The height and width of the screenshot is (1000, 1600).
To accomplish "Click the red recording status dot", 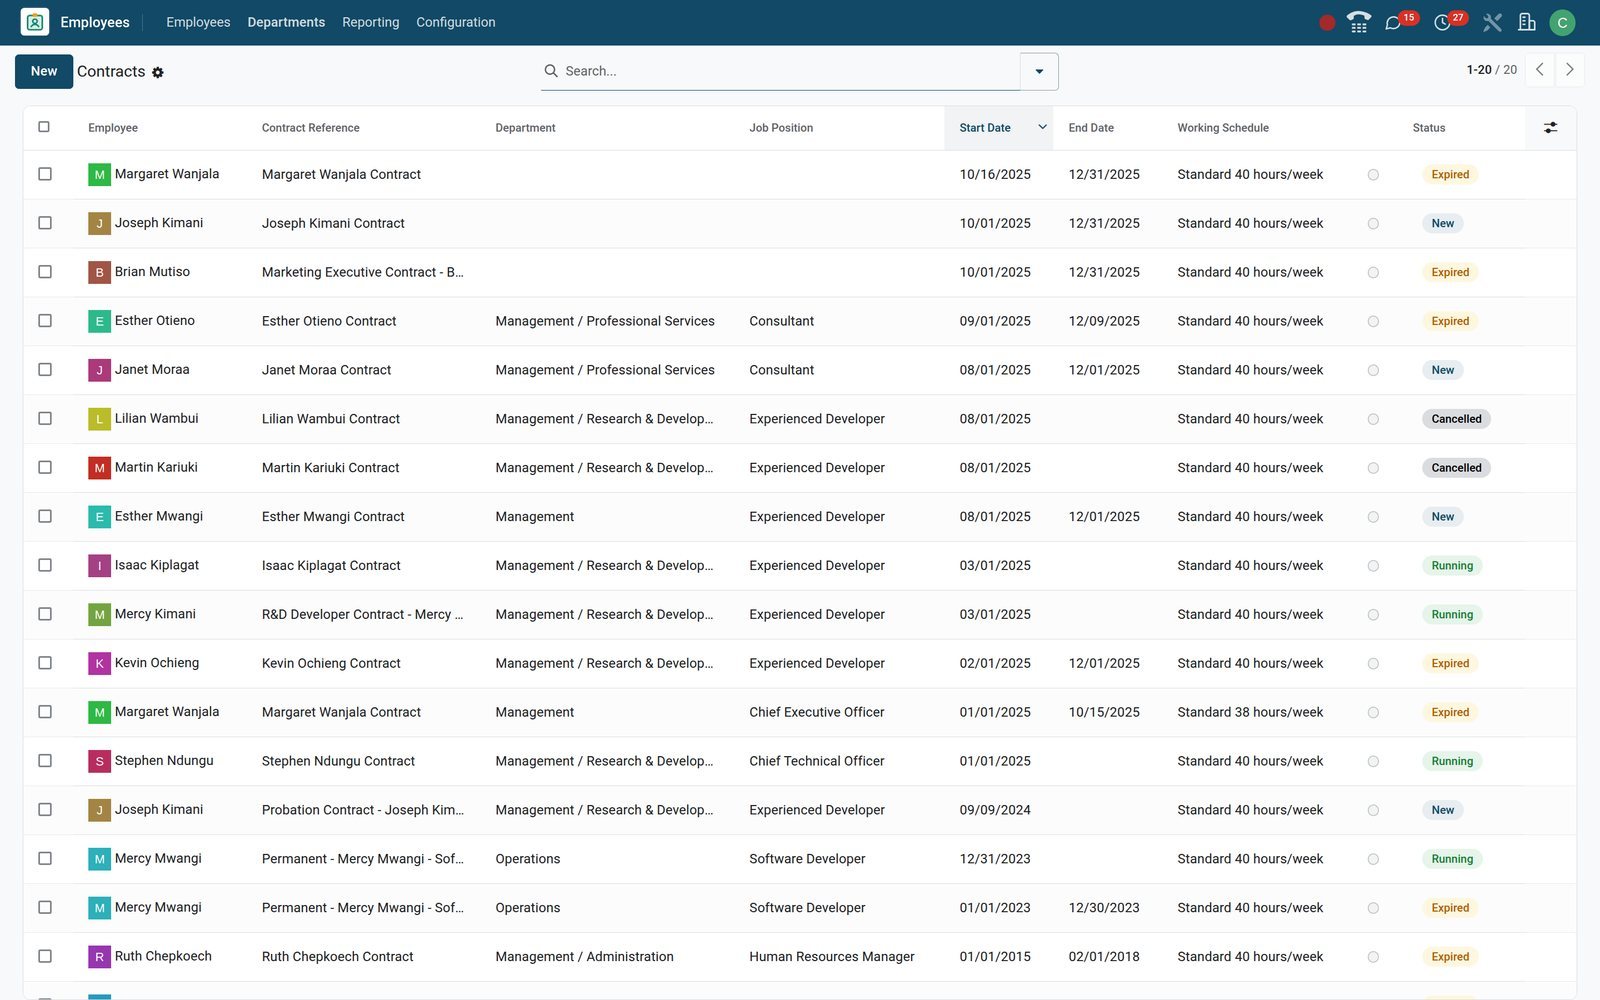I will point(1327,23).
